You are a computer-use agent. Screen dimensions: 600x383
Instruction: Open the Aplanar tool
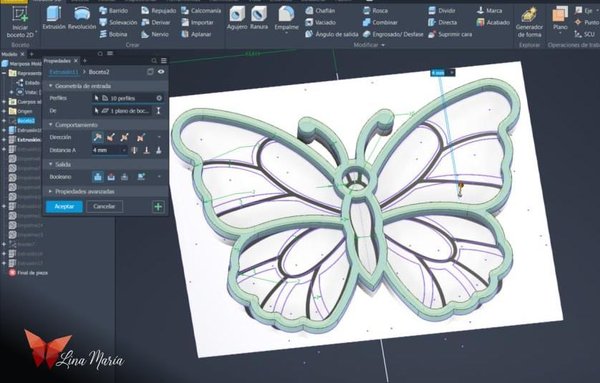click(x=196, y=34)
